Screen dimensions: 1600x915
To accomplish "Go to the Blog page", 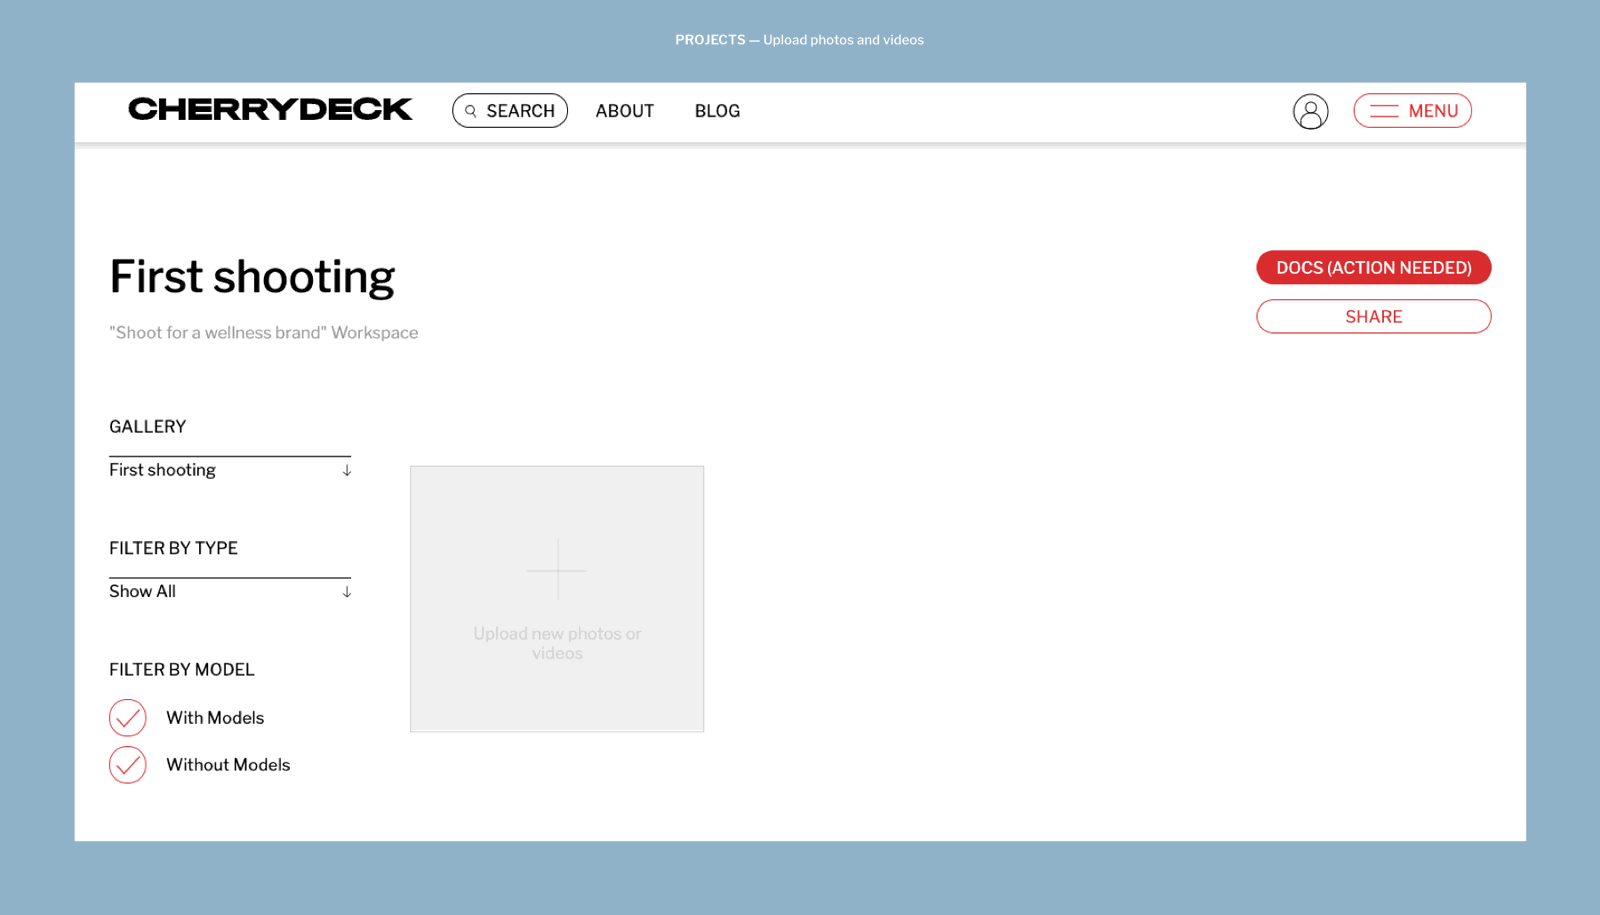I will pyautogui.click(x=717, y=111).
